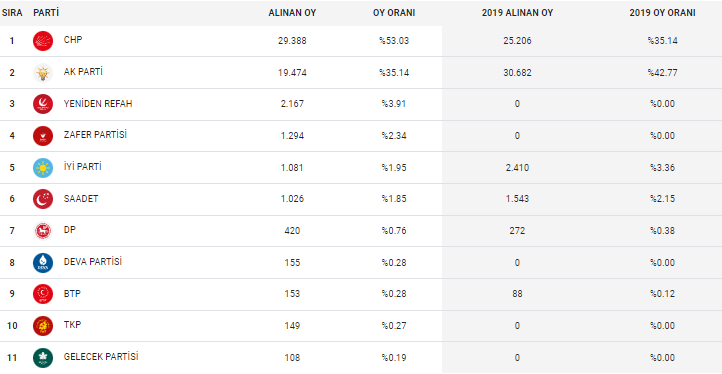Image resolution: width=722 pixels, height=374 pixels.
Task: Select the Saadet crescent logo icon
Action: 43,199
